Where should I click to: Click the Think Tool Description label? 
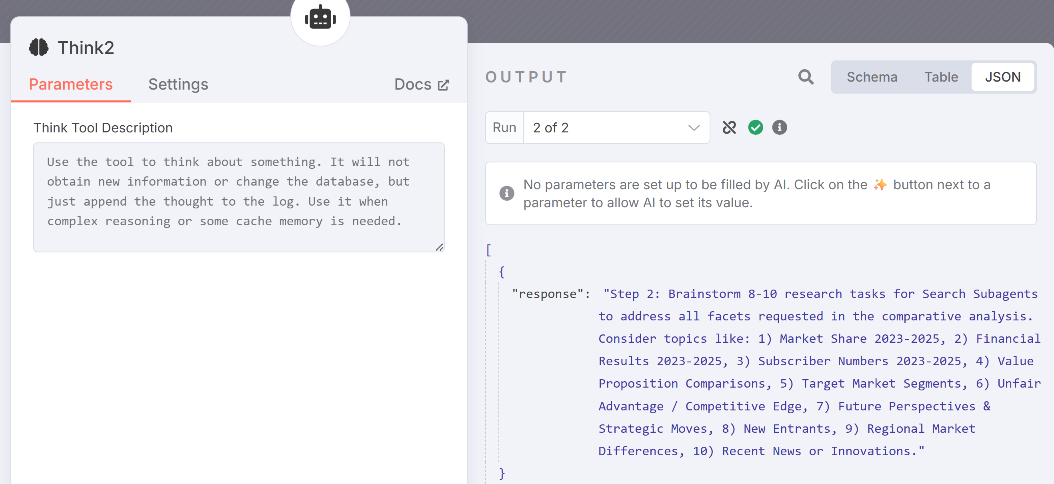click(103, 128)
